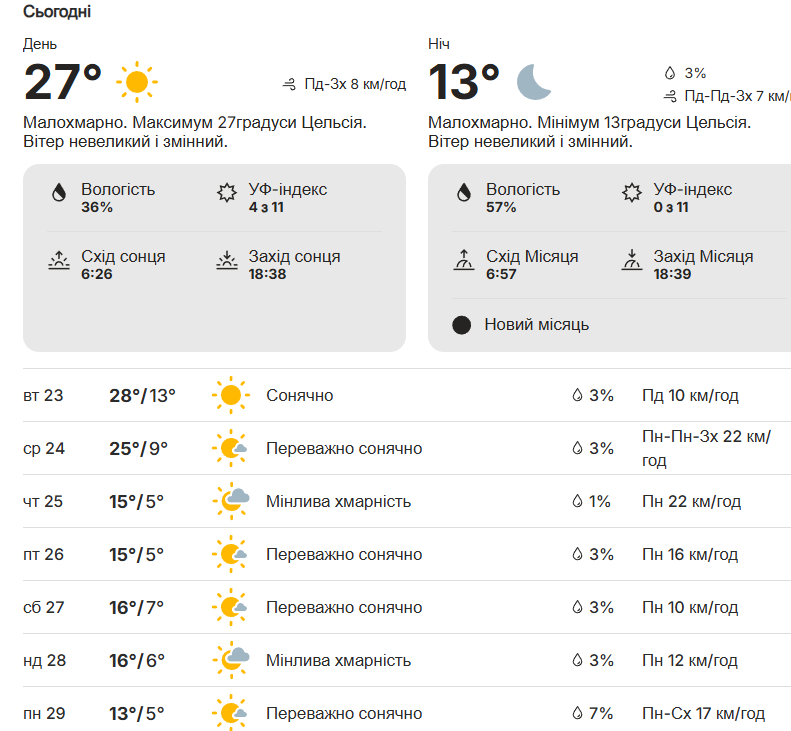Click the moonrise icon next to Схід Місяця
This screenshot has height=731, width=791.
464,260
